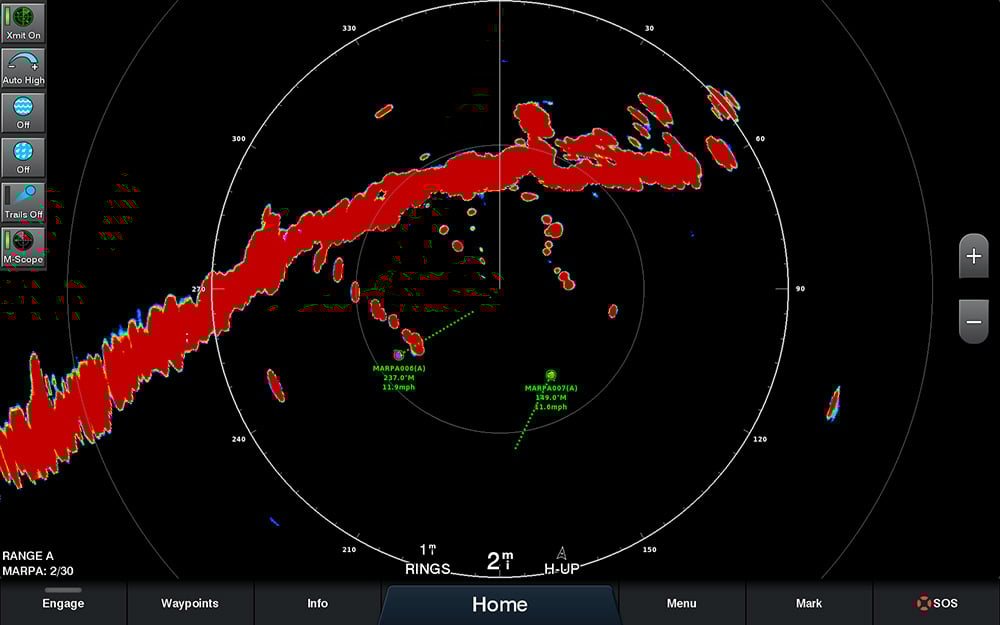Open the Menu options

click(682, 604)
